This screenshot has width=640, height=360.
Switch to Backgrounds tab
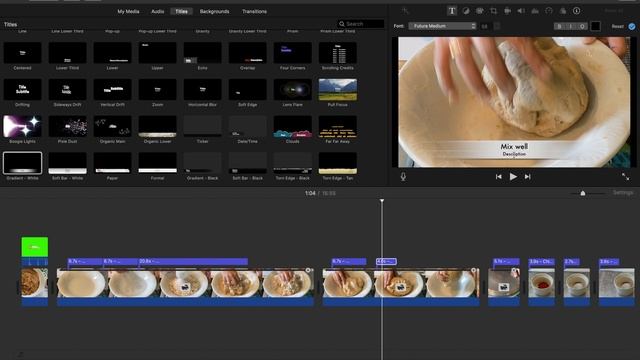click(214, 11)
